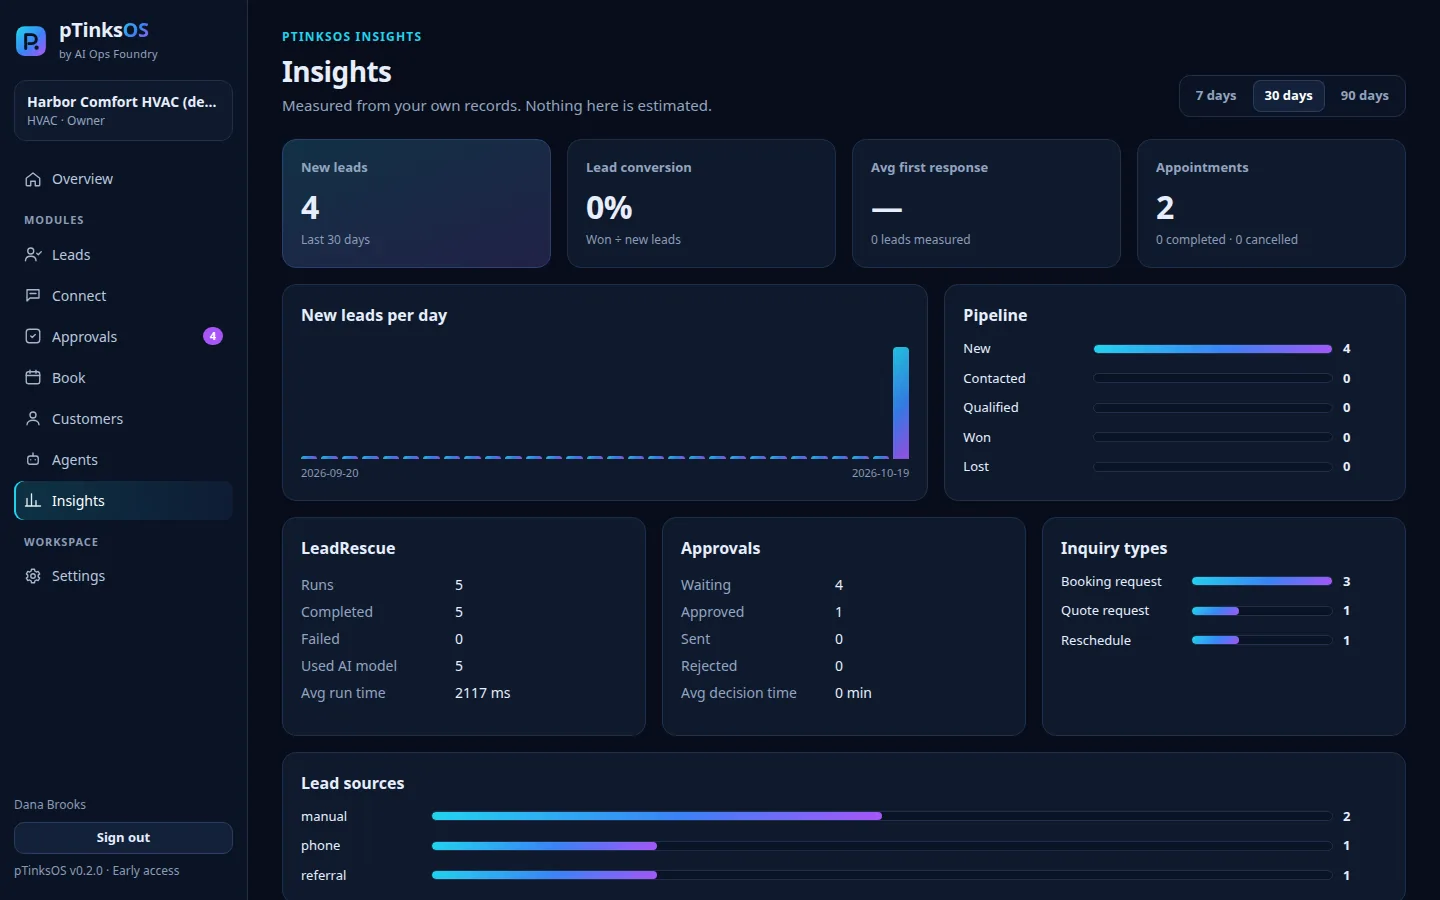The image size is (1440, 900).
Task: Click the Connect chat icon
Action: click(33, 296)
